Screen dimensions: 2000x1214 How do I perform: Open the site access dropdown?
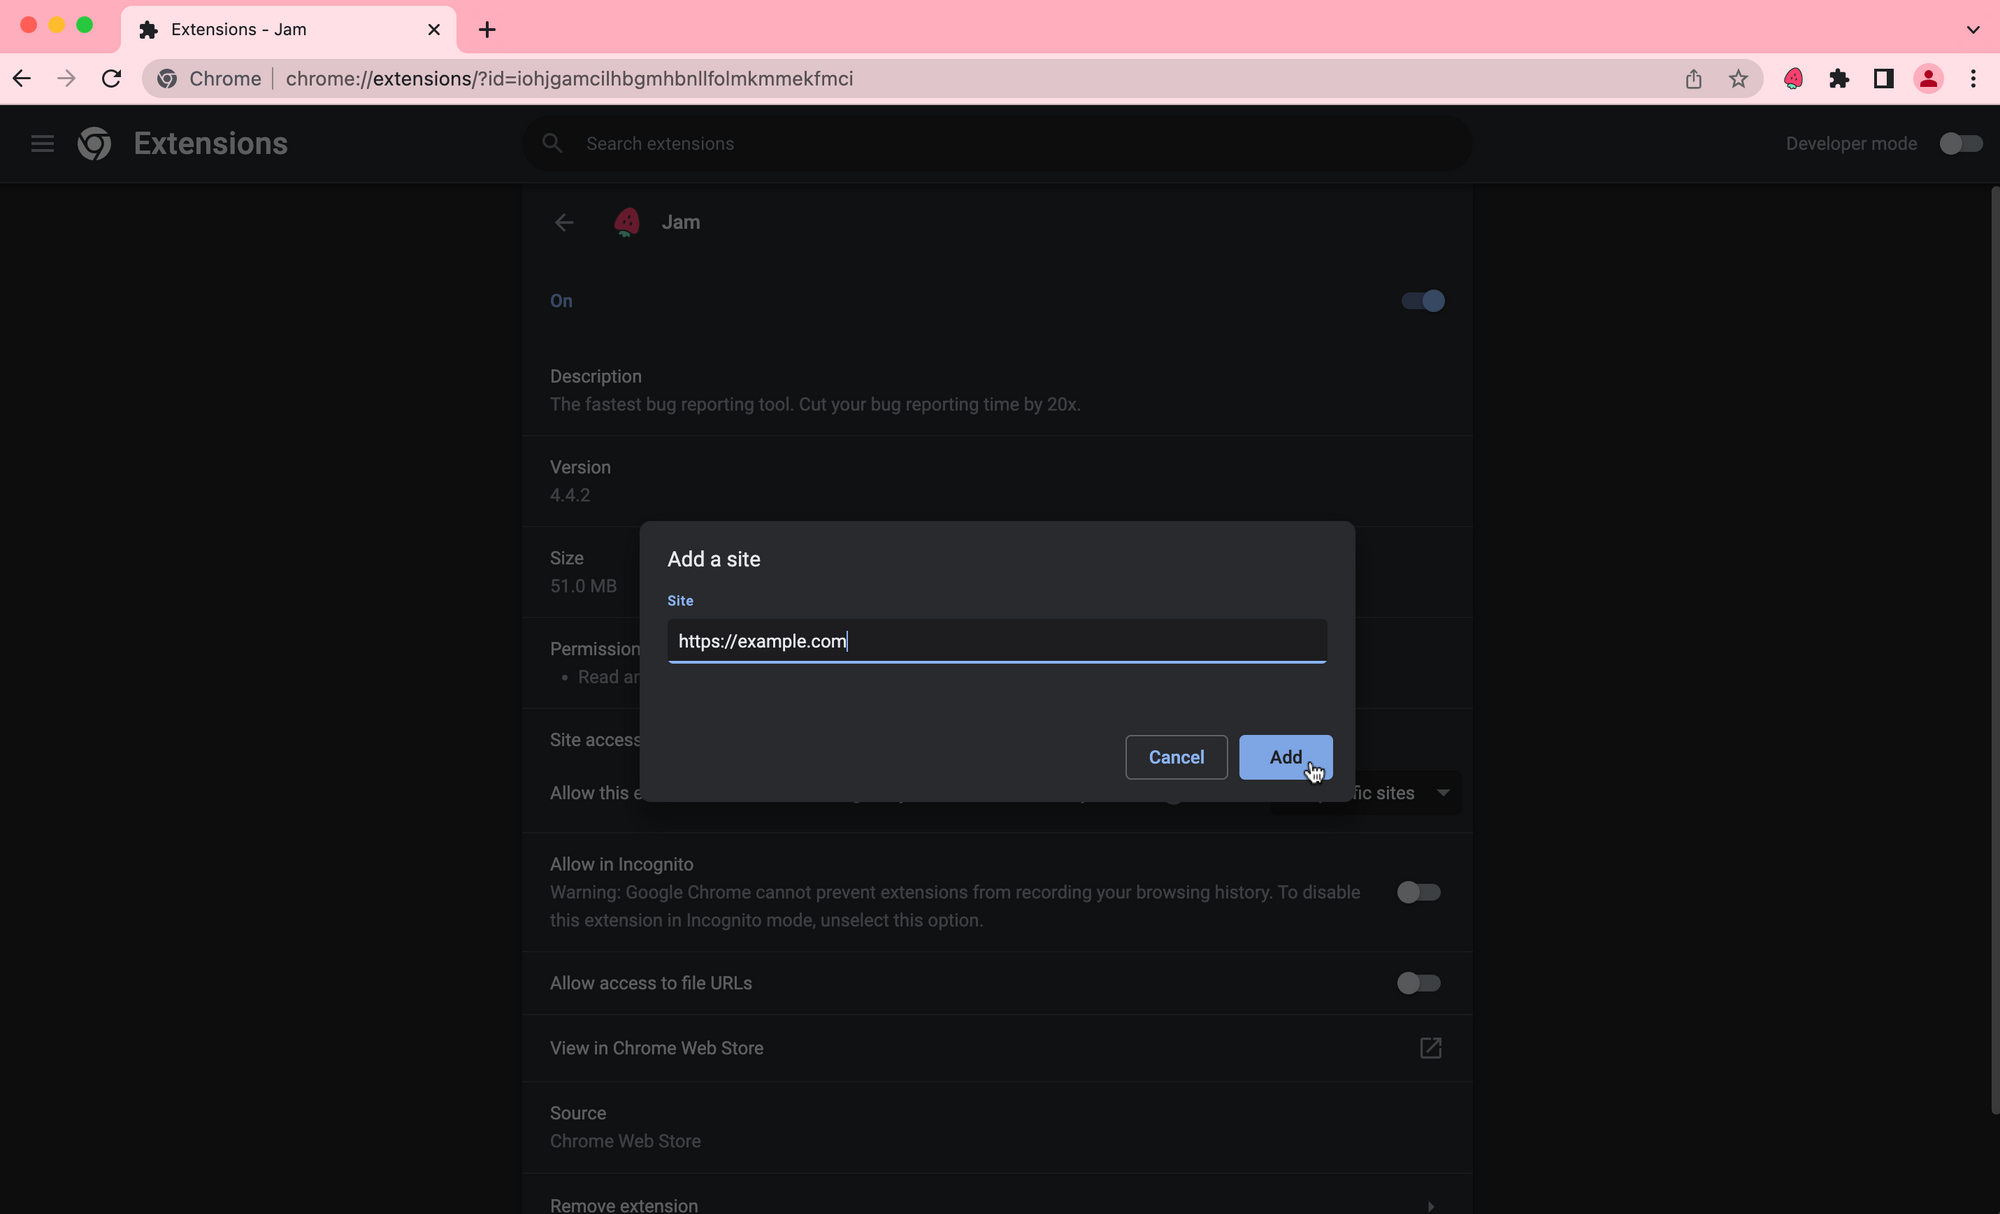1442,793
